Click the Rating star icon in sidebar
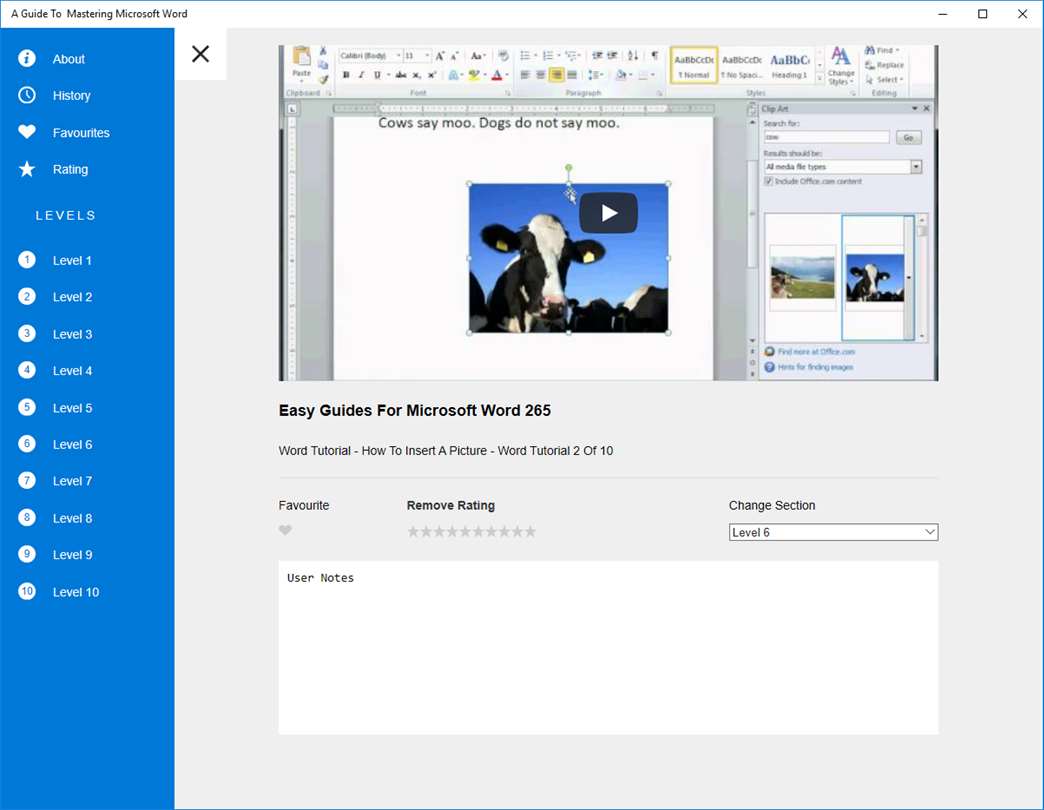1044x810 pixels. point(27,169)
